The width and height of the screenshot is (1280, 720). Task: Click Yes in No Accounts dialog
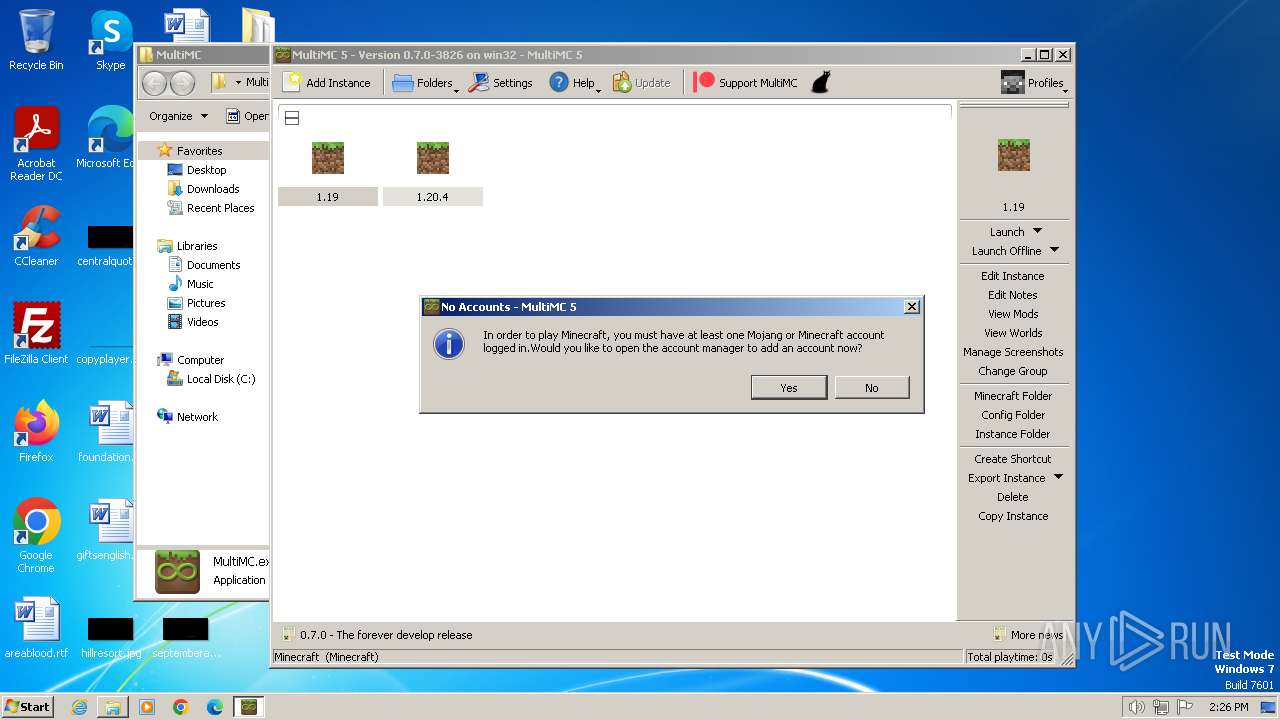click(x=789, y=387)
